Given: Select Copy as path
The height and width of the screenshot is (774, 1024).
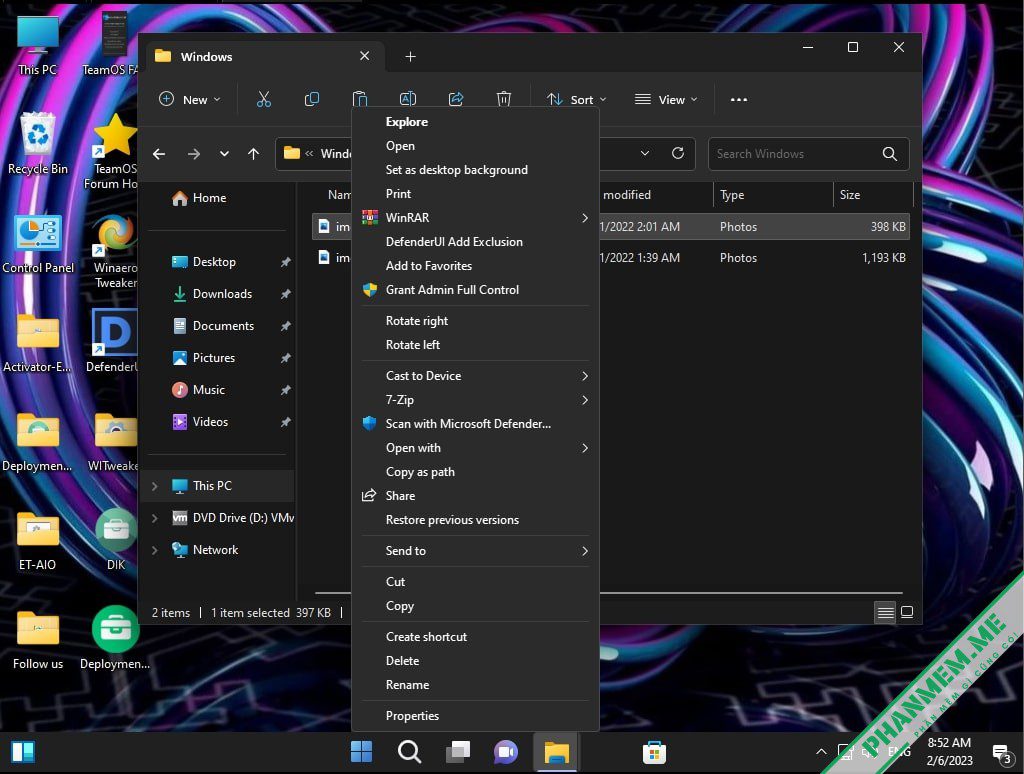Looking at the screenshot, I should (475, 472).
